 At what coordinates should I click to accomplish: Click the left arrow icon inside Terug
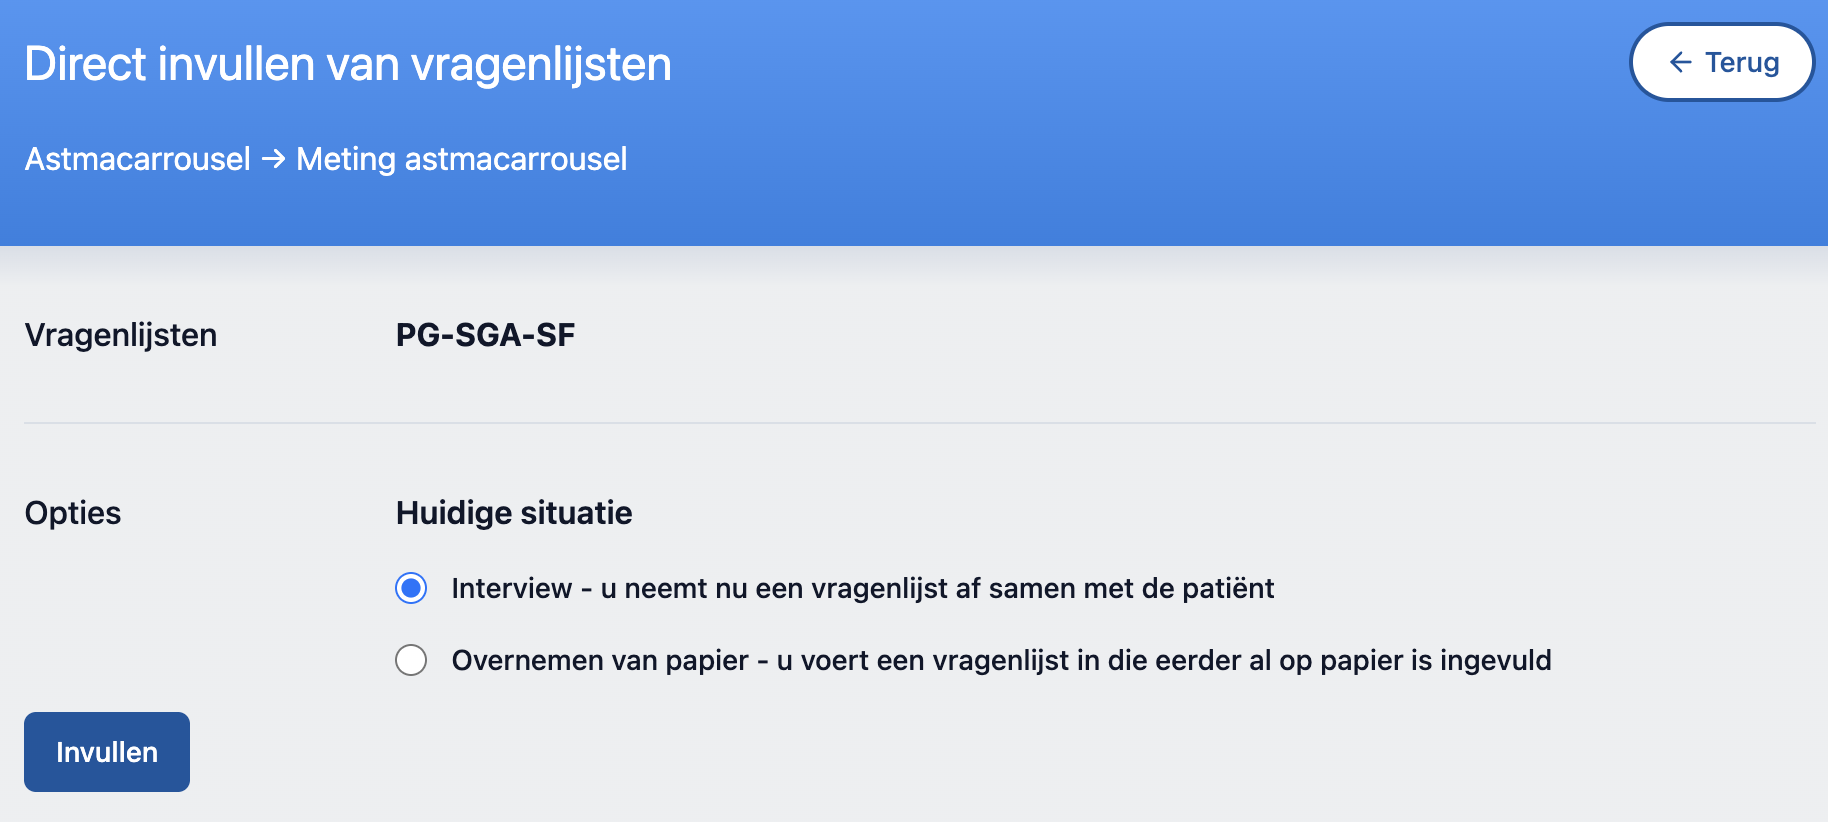point(1681,62)
